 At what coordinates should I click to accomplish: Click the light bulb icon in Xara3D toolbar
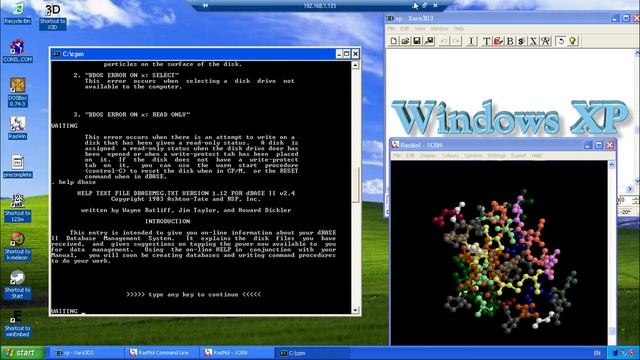[573, 41]
